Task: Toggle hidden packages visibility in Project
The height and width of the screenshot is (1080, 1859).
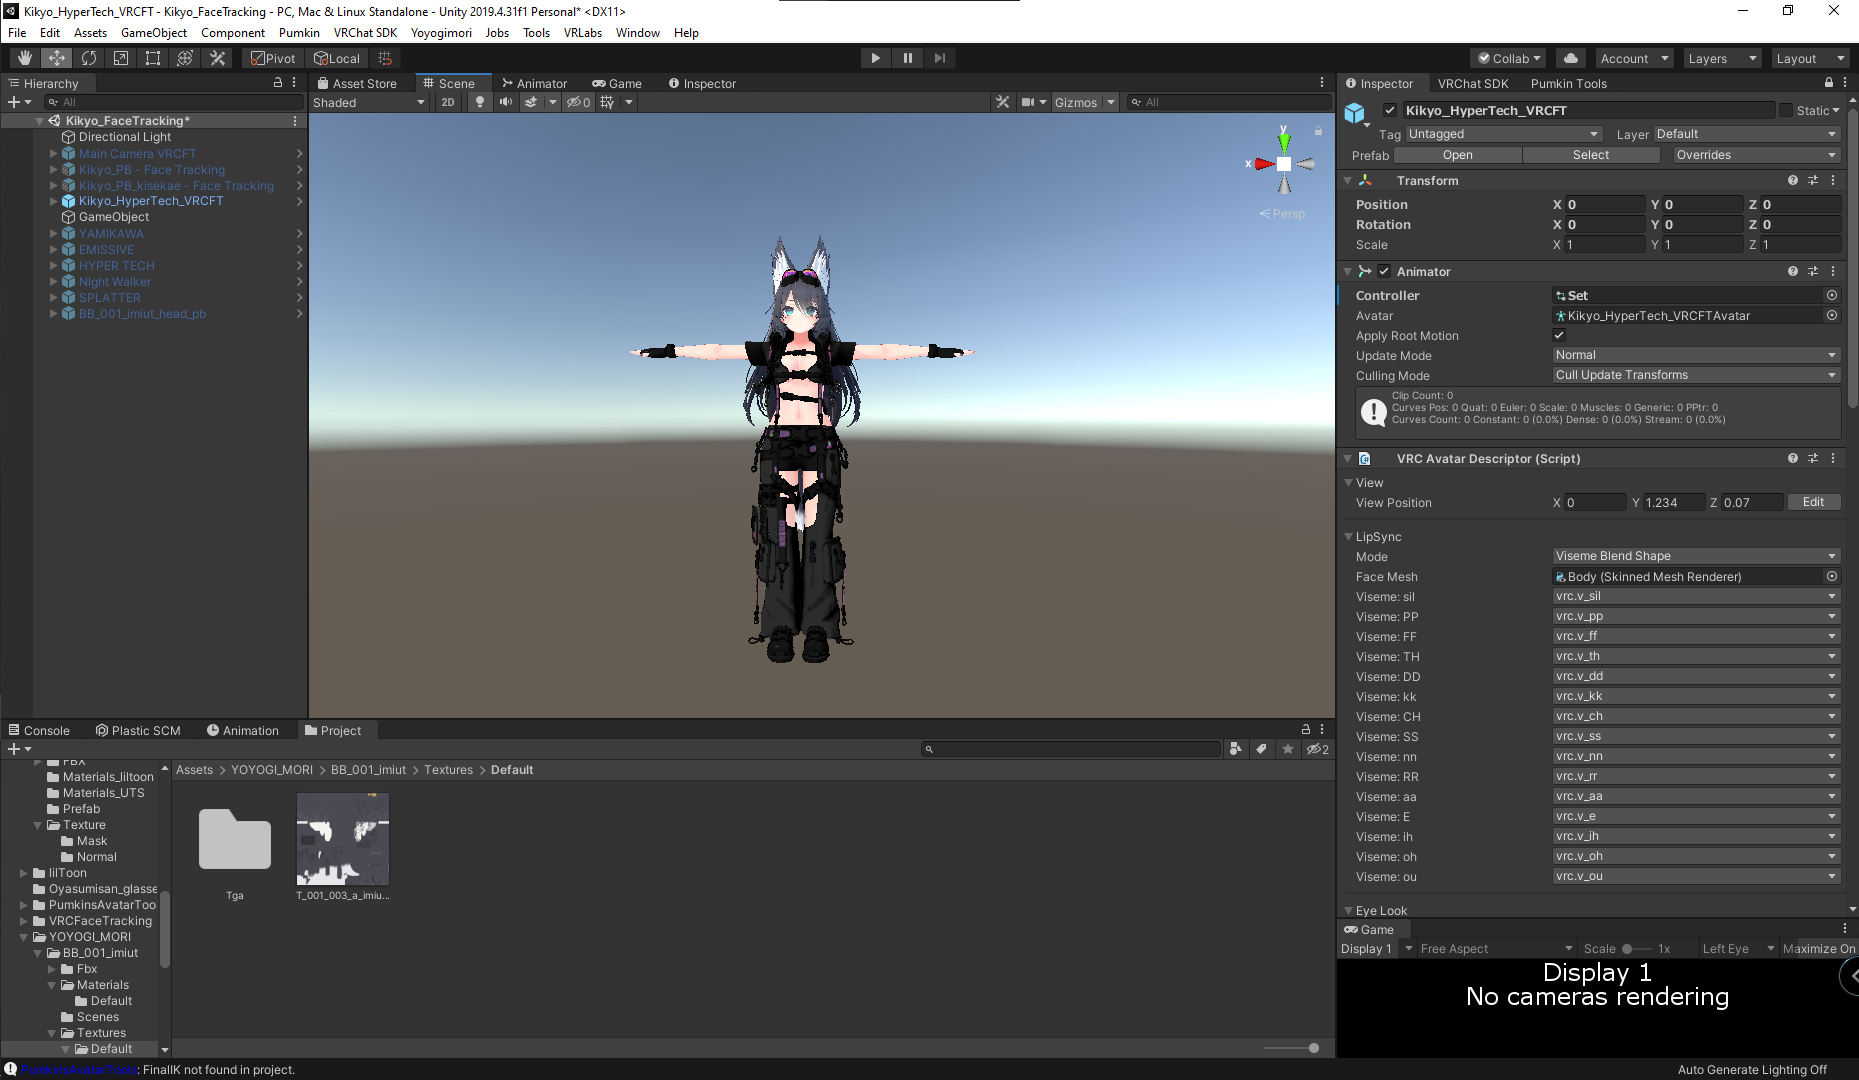Action: coord(1318,749)
